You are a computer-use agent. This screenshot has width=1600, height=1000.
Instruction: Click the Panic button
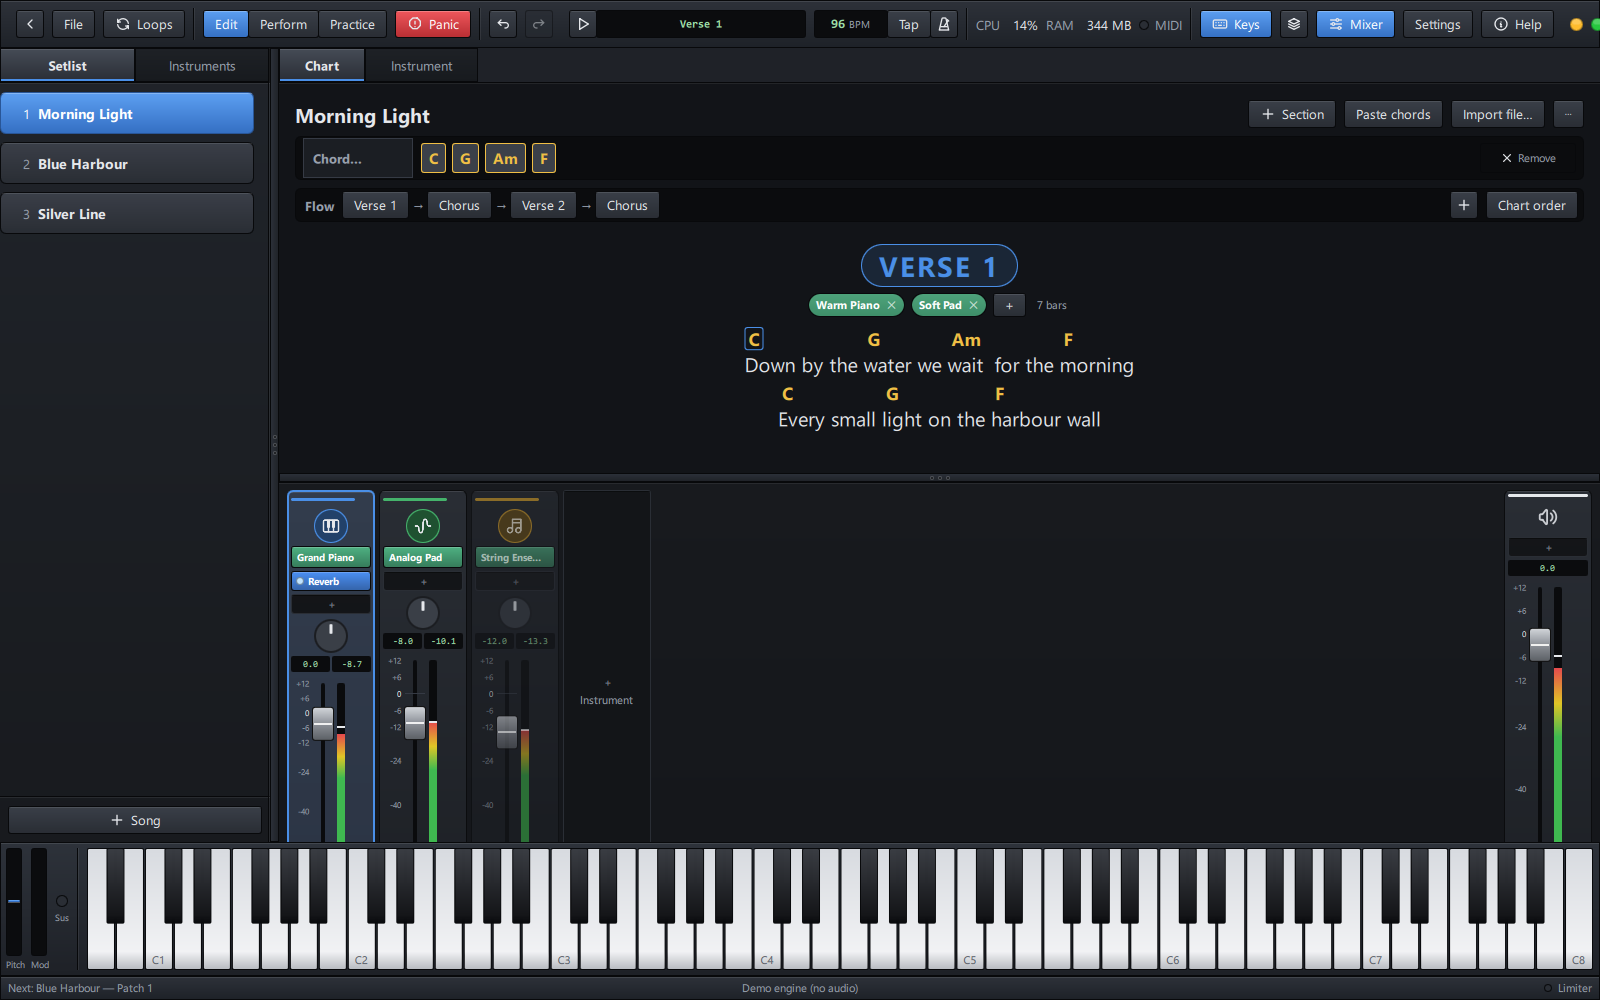pyautogui.click(x=434, y=24)
